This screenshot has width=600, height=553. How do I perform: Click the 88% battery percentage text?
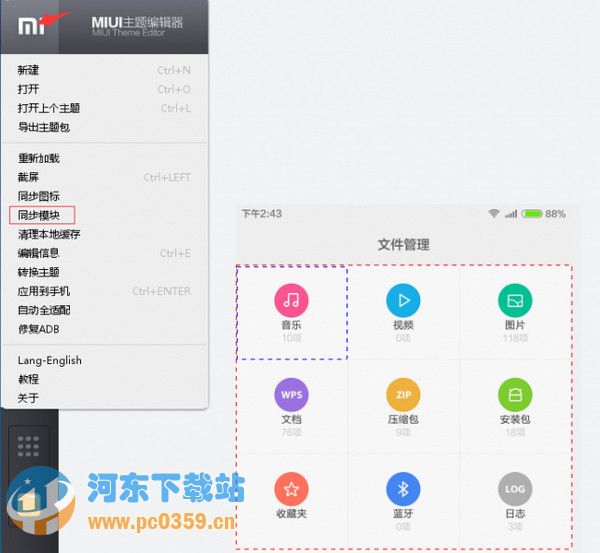pyautogui.click(x=556, y=214)
